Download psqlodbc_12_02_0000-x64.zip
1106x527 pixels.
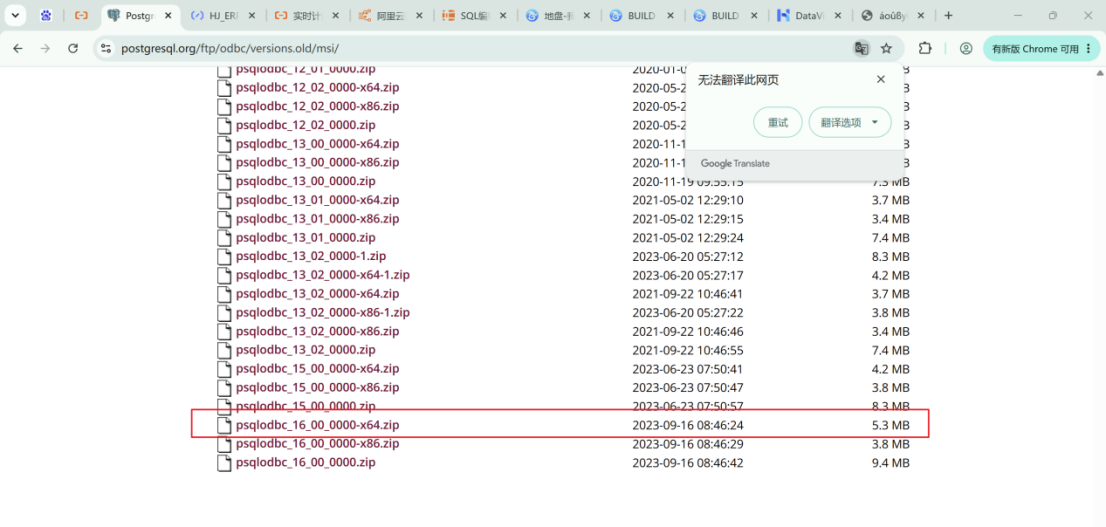317,87
